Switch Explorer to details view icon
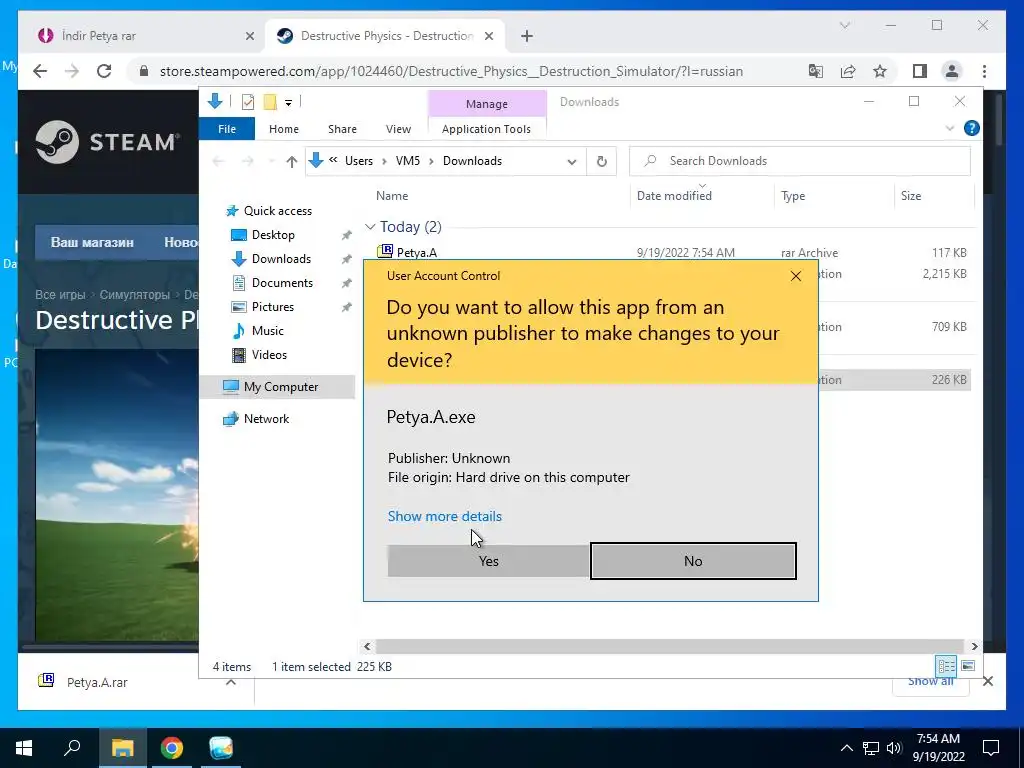Screen dimensions: 1024x768 946,665
